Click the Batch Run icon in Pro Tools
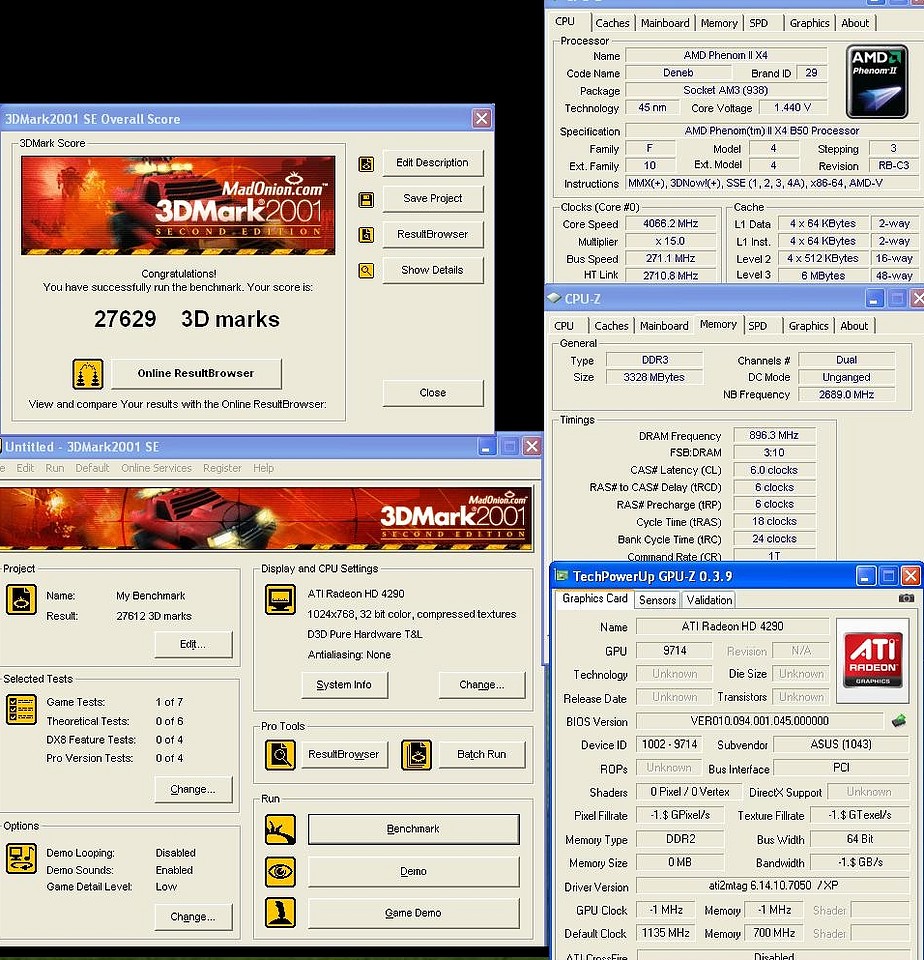This screenshot has height=960, width=924. click(x=416, y=754)
